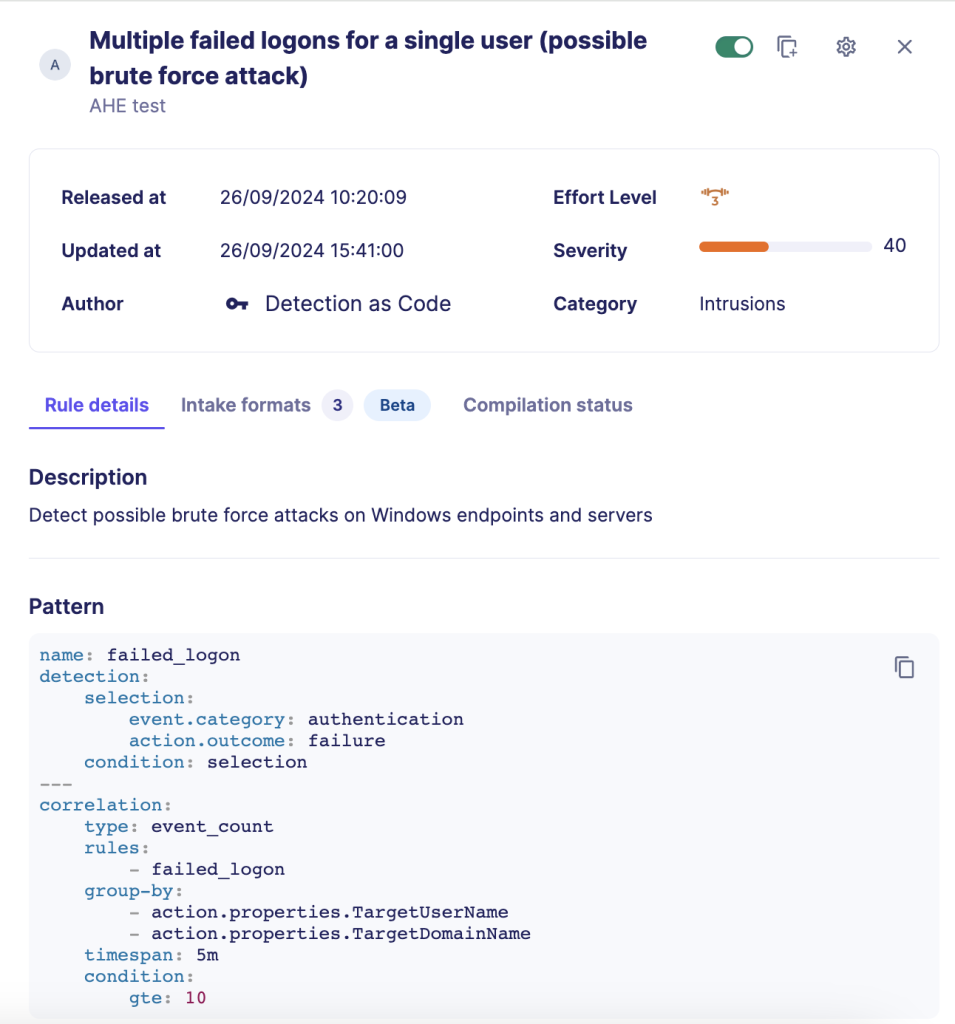
Task: Click 'condition: selection' line in pattern
Action: click(195, 762)
